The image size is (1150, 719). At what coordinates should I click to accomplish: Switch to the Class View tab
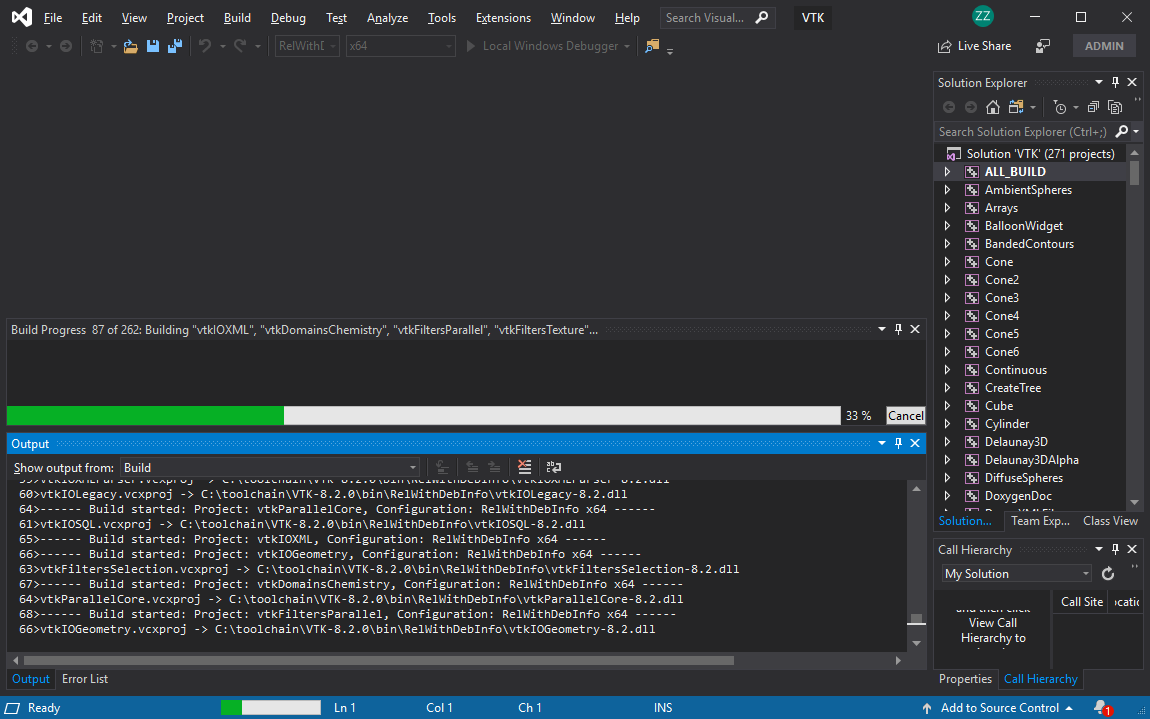tap(1110, 521)
